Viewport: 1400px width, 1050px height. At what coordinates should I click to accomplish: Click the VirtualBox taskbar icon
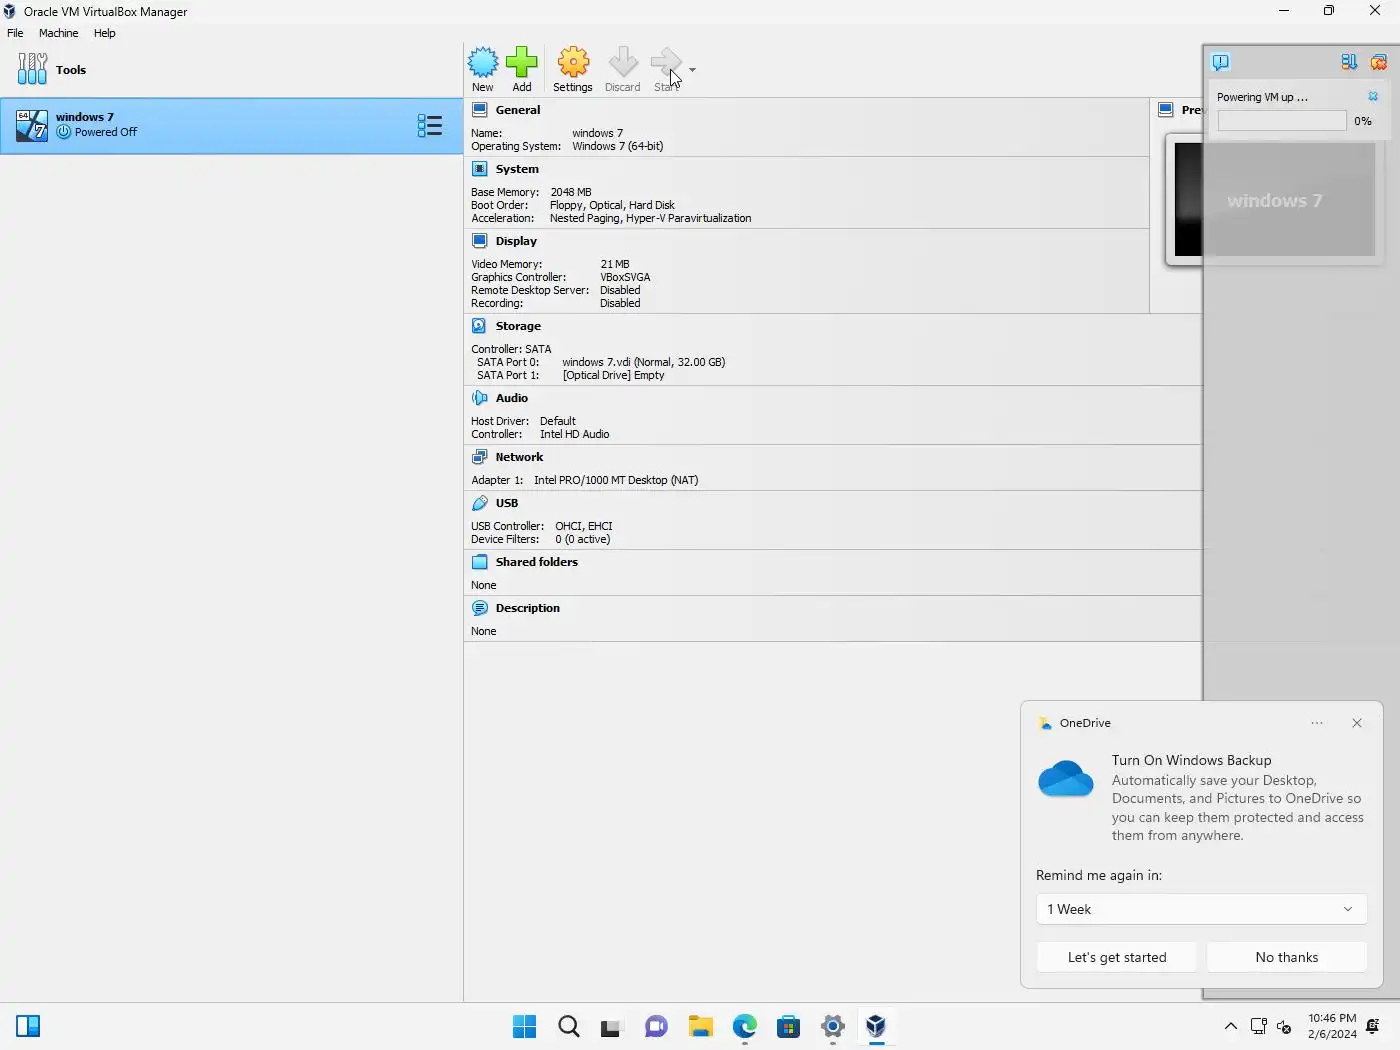[x=876, y=1026]
